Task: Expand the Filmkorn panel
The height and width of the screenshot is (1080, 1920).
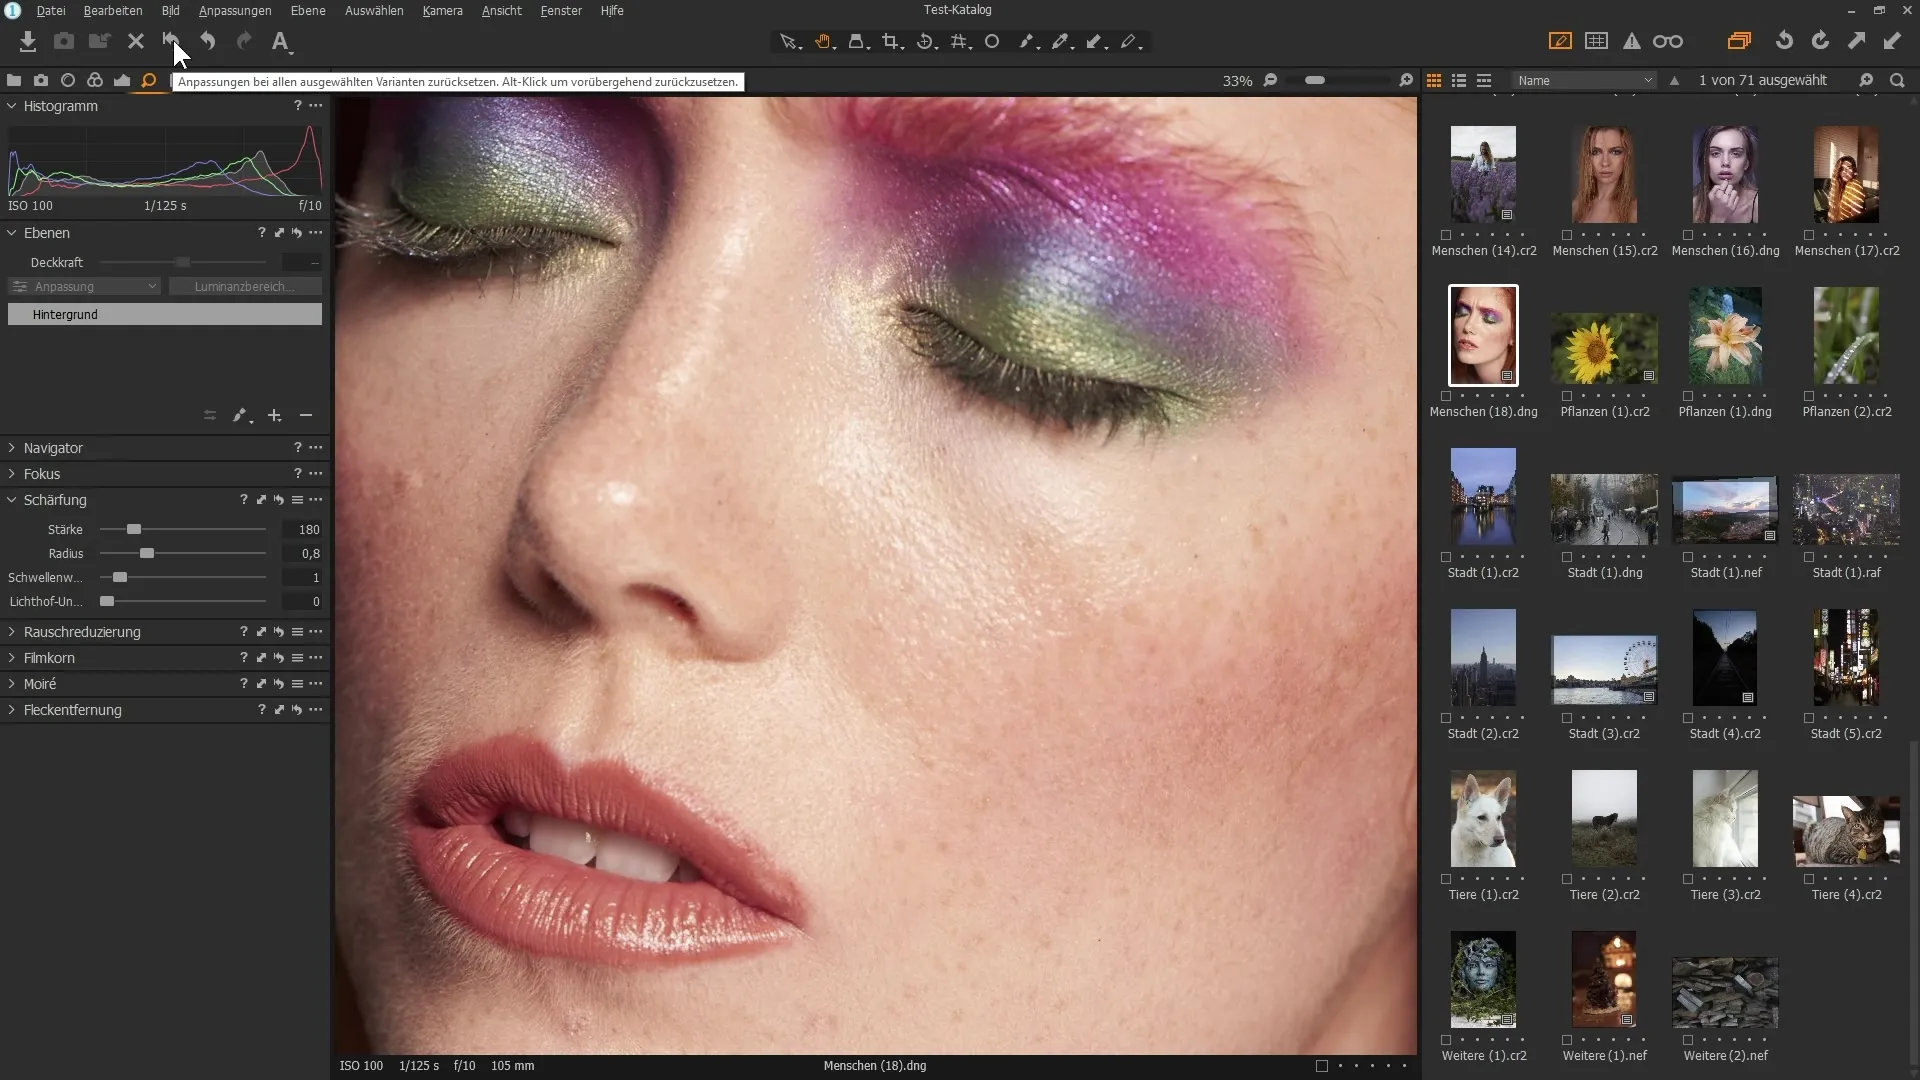Action: click(x=12, y=658)
